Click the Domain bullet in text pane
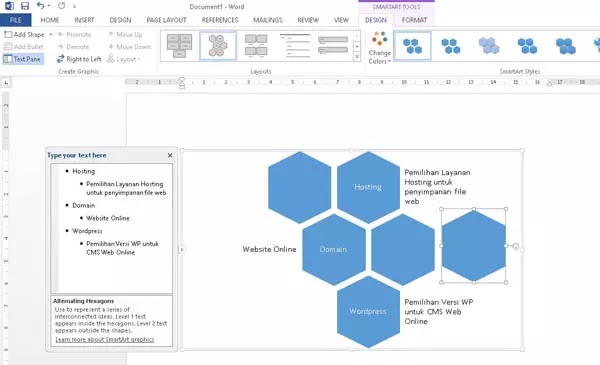The image size is (600, 365). (x=83, y=205)
